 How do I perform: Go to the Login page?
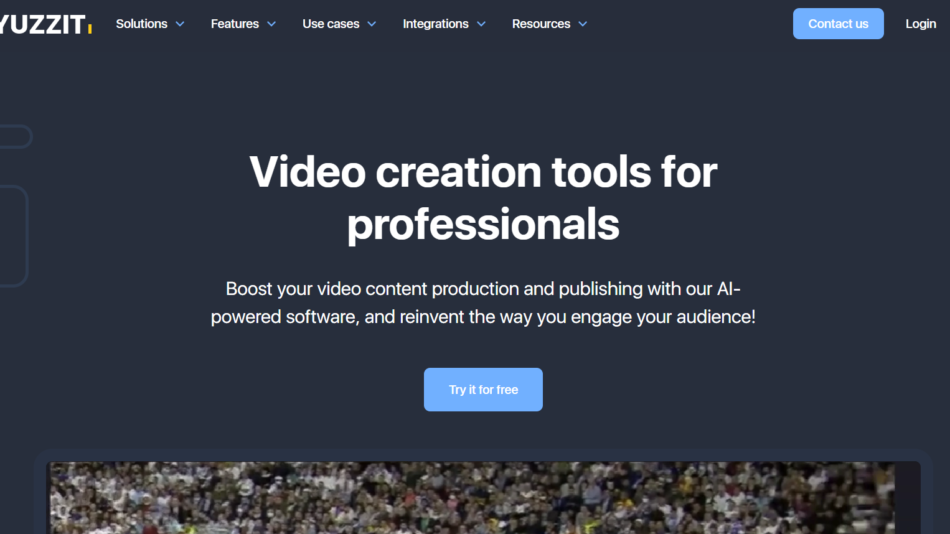(920, 24)
